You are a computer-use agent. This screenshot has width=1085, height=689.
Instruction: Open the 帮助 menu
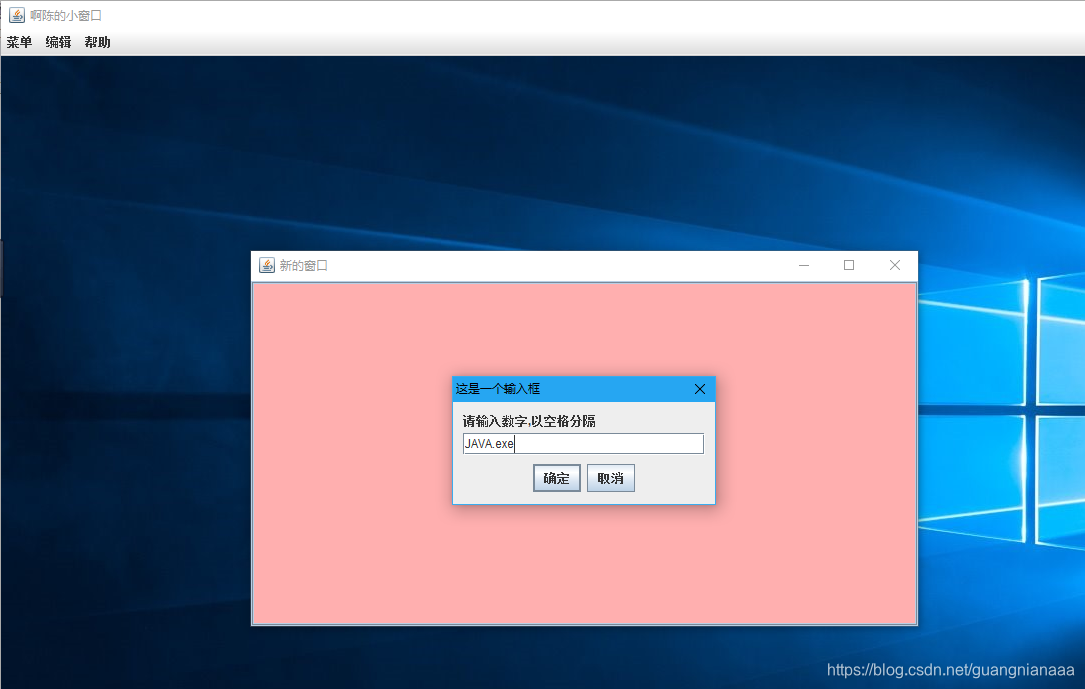point(98,42)
